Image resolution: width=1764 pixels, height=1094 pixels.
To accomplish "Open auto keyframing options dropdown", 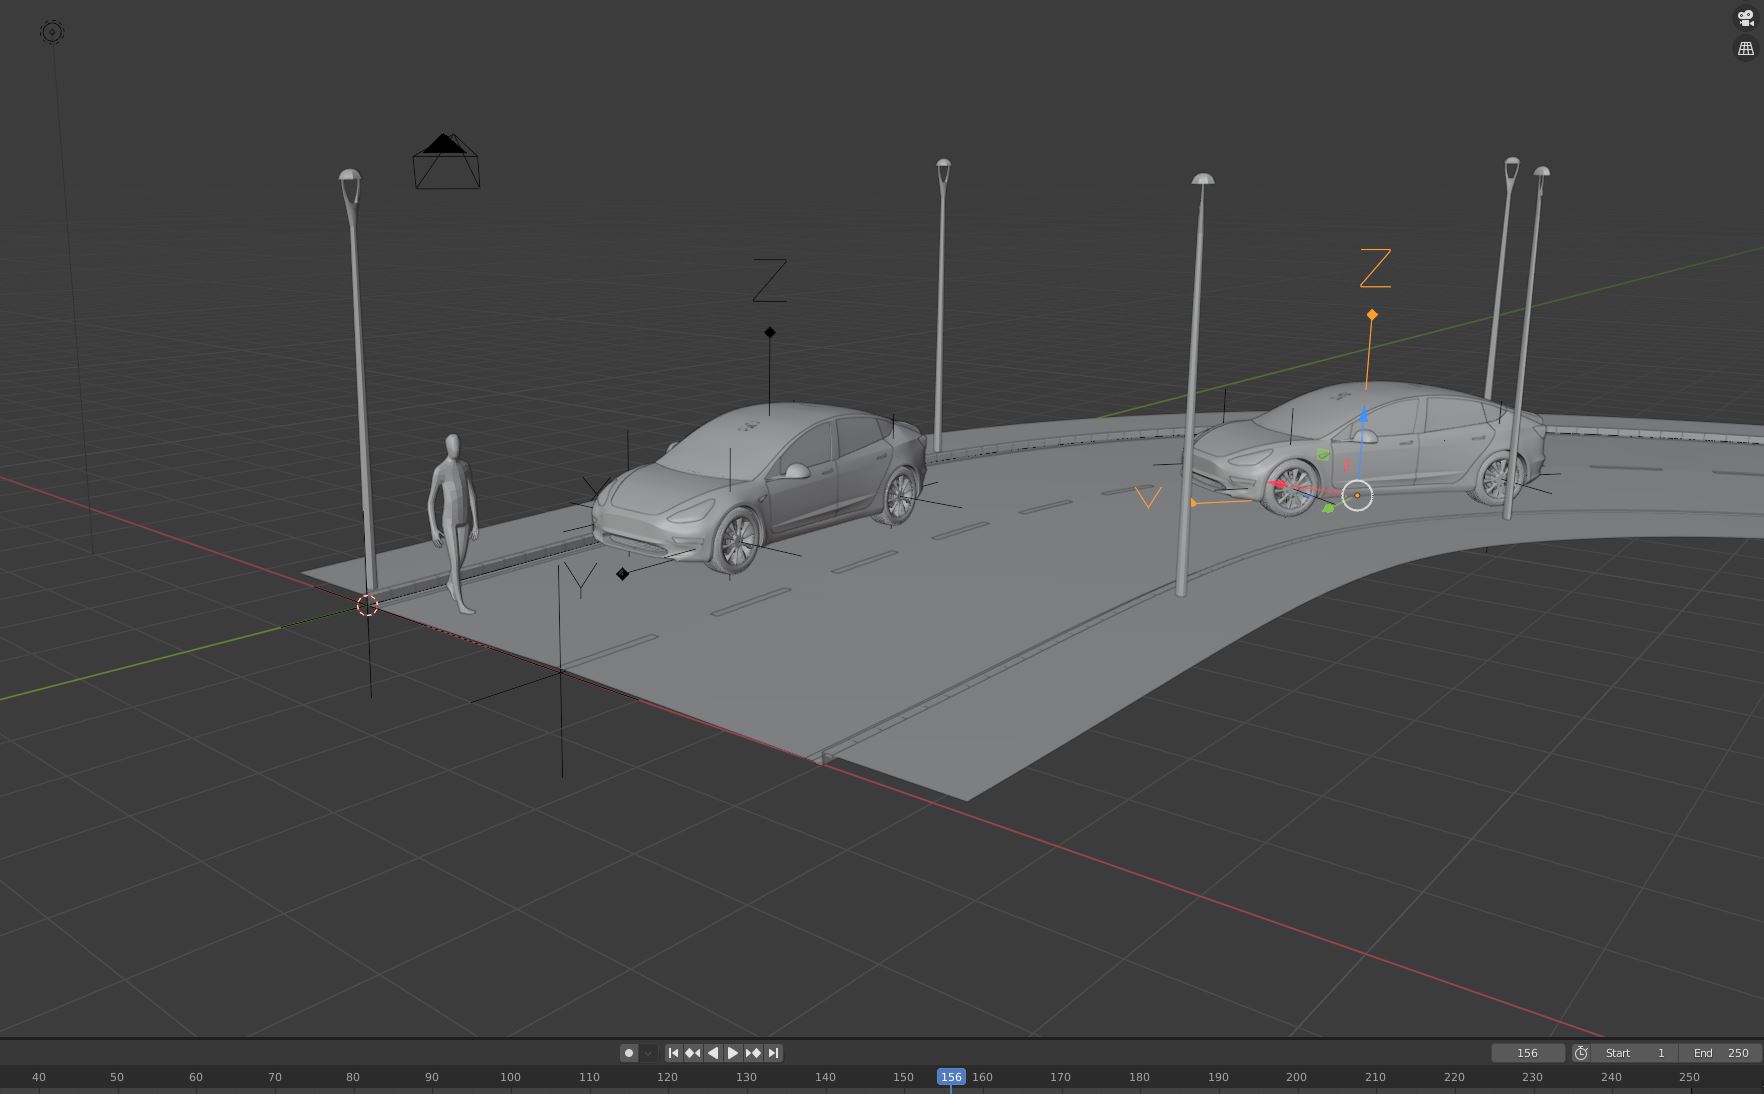I will click(x=648, y=1053).
